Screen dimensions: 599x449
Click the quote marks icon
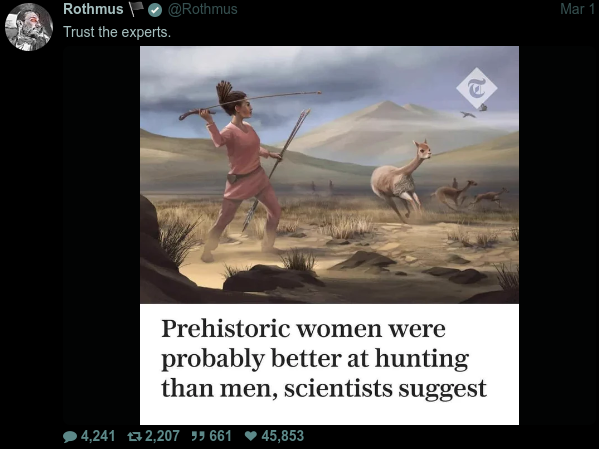(x=197, y=436)
